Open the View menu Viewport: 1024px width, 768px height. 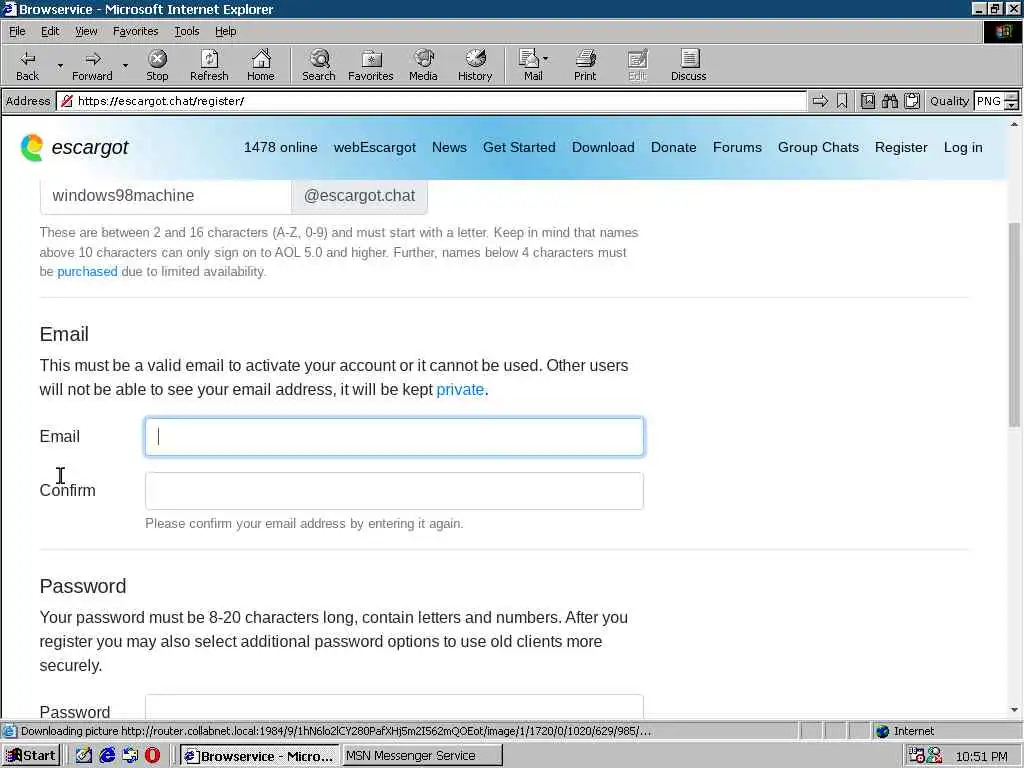86,31
